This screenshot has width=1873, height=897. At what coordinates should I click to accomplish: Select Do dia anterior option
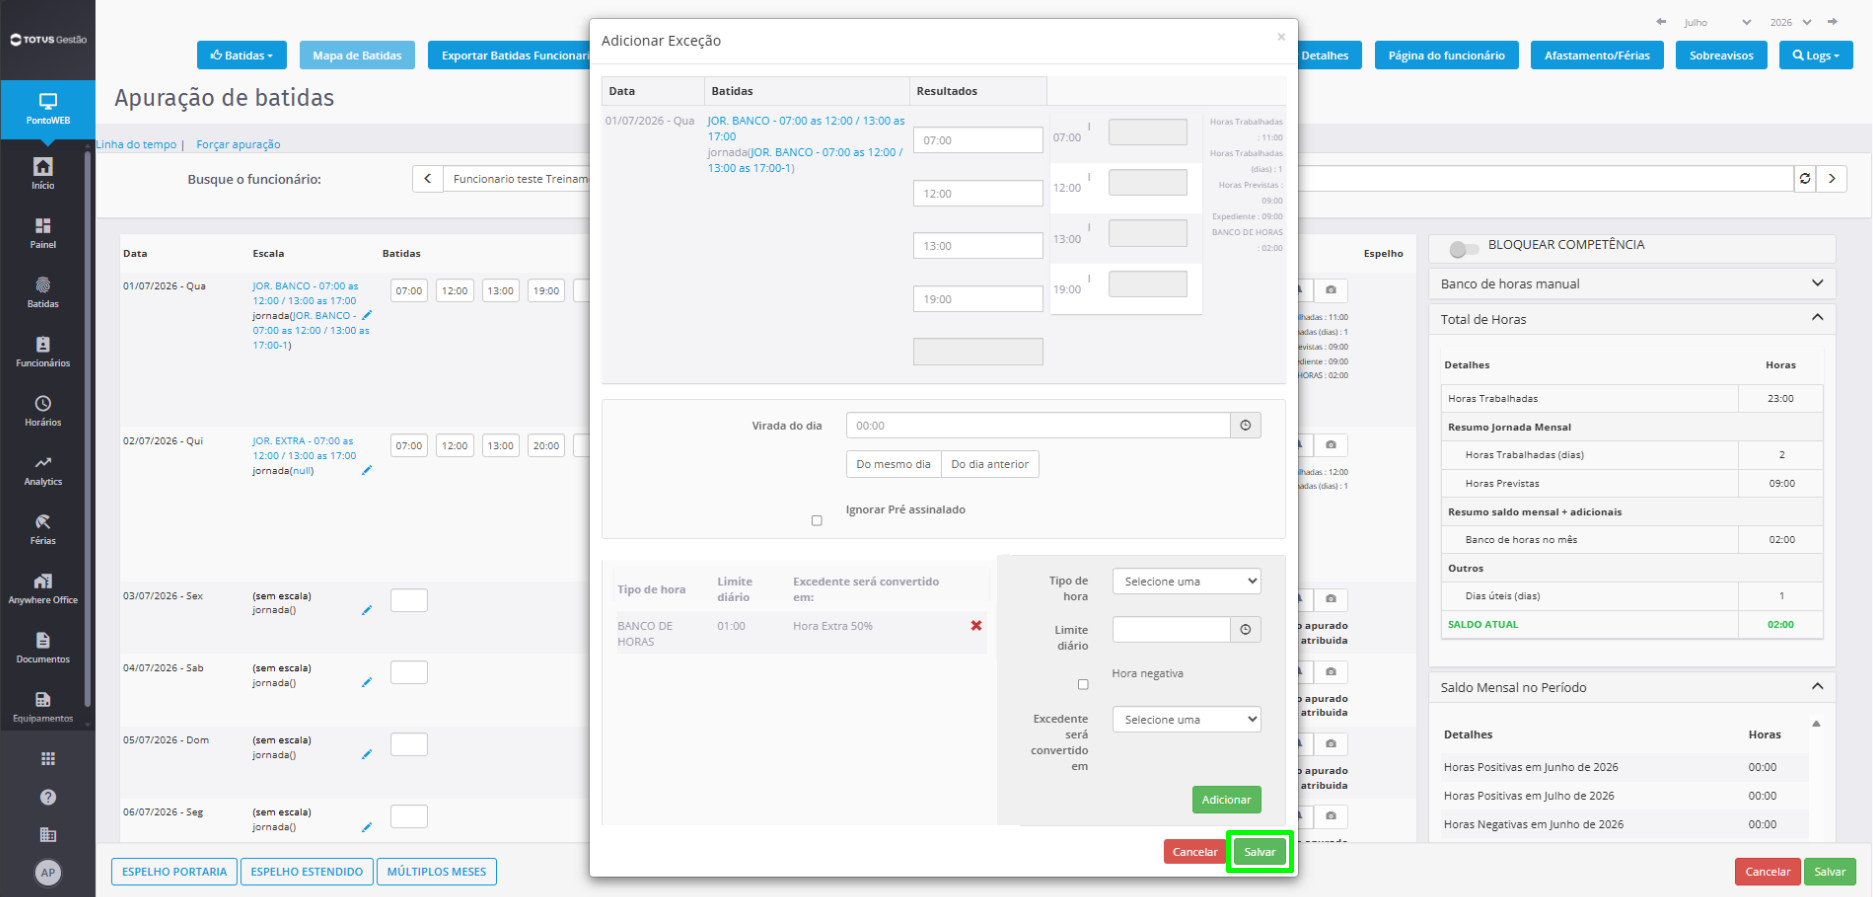point(990,464)
